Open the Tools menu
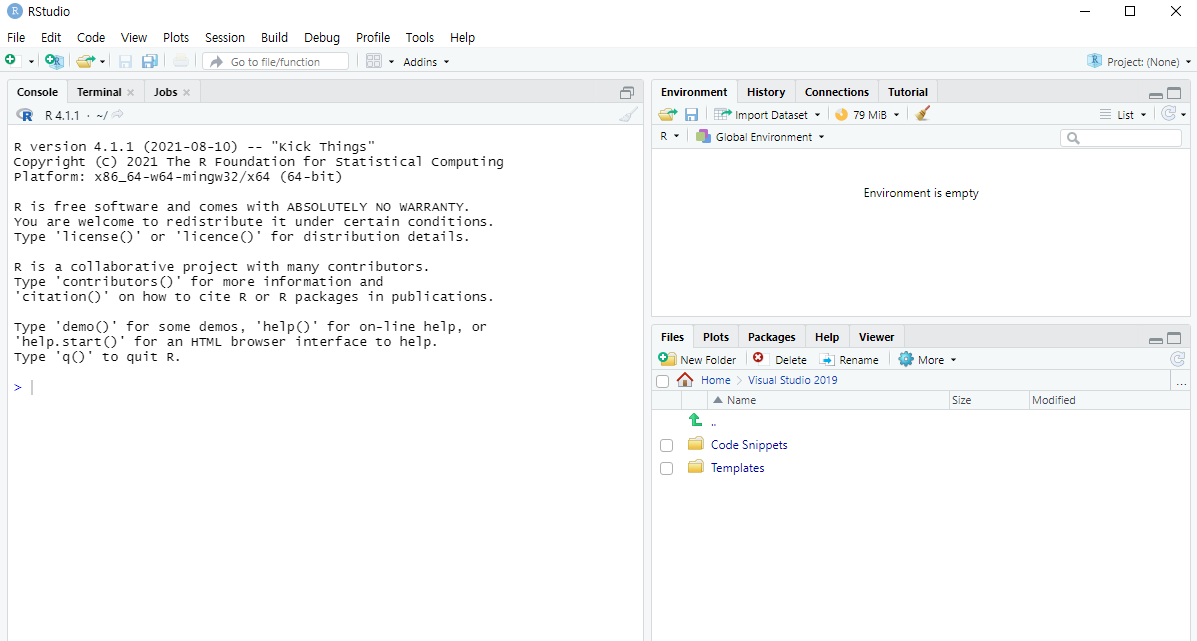 (x=419, y=37)
